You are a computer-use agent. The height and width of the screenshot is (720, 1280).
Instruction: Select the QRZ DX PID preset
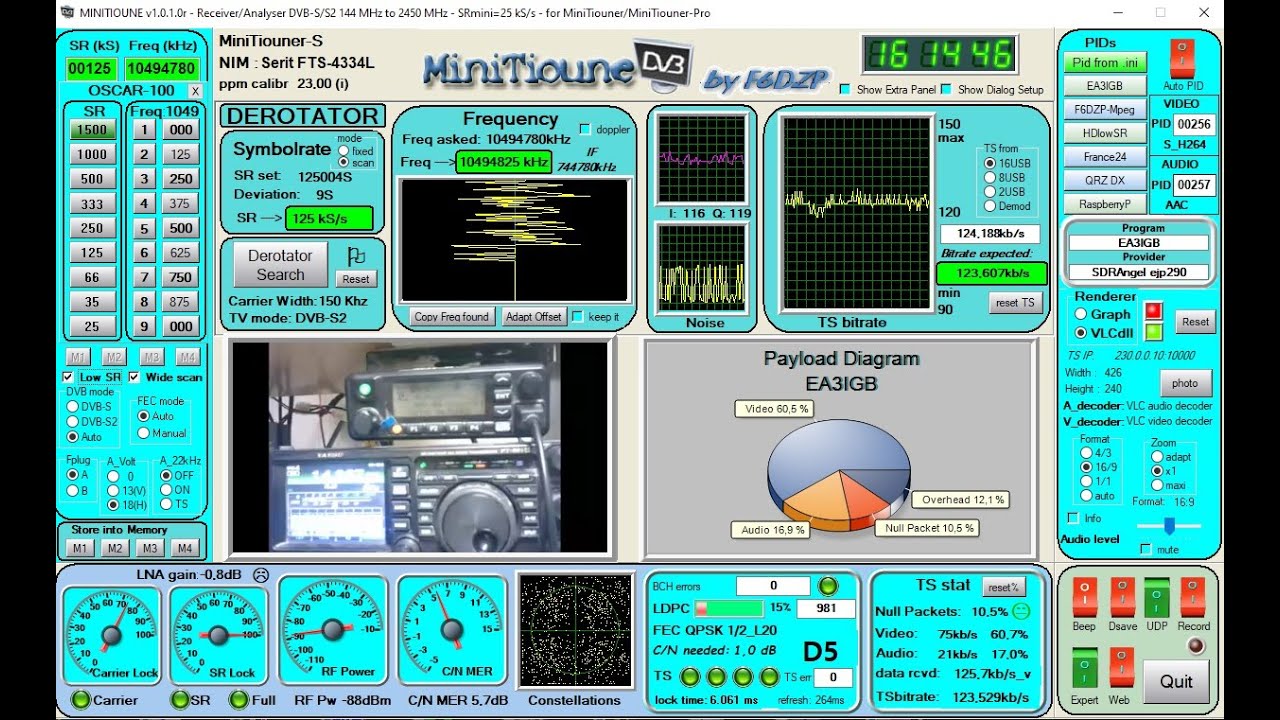point(1104,181)
